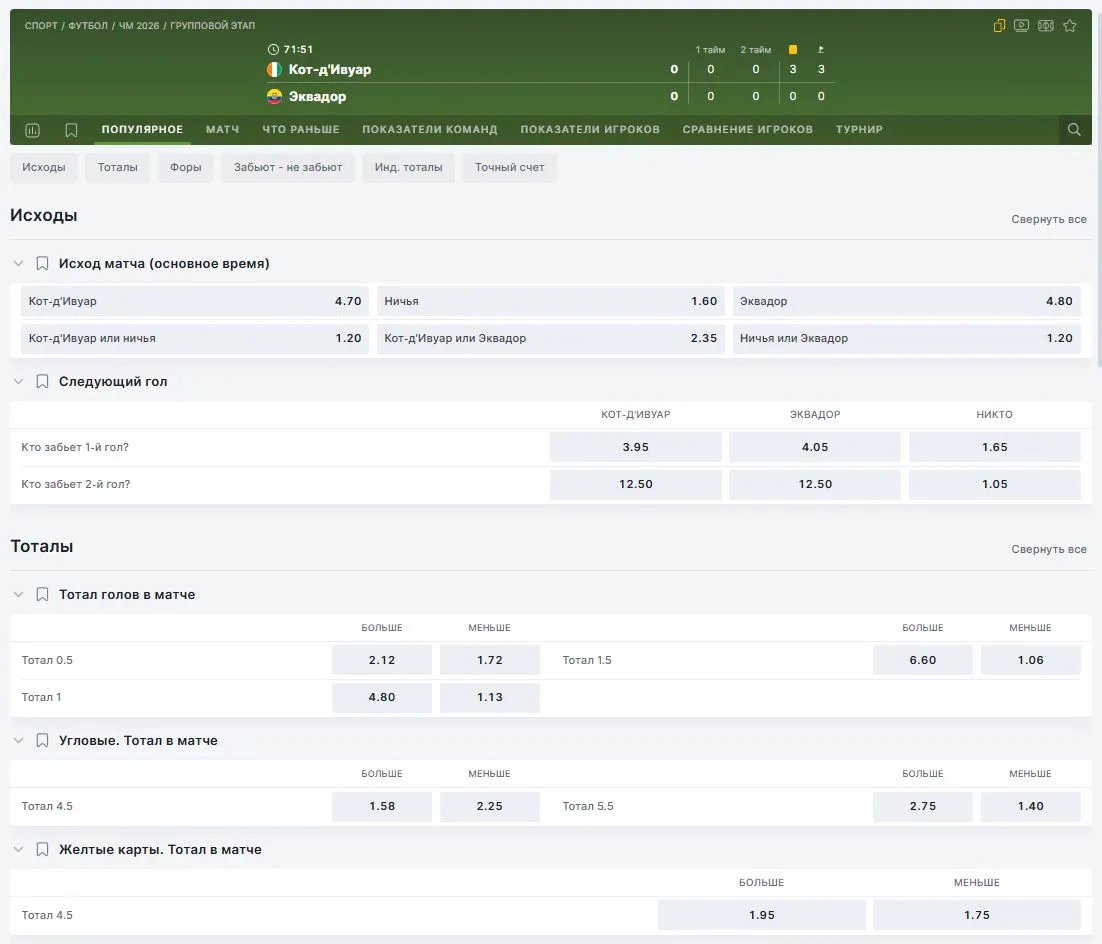Screen dimensions: 1102x944
Task: Switch to the Матч tab
Action: coord(223,129)
